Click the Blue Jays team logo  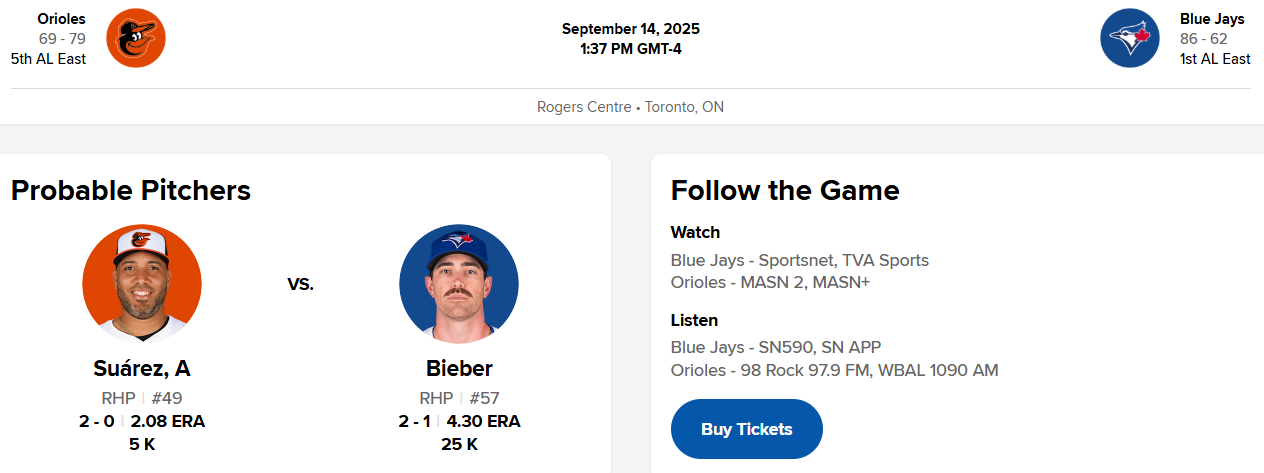1129,38
